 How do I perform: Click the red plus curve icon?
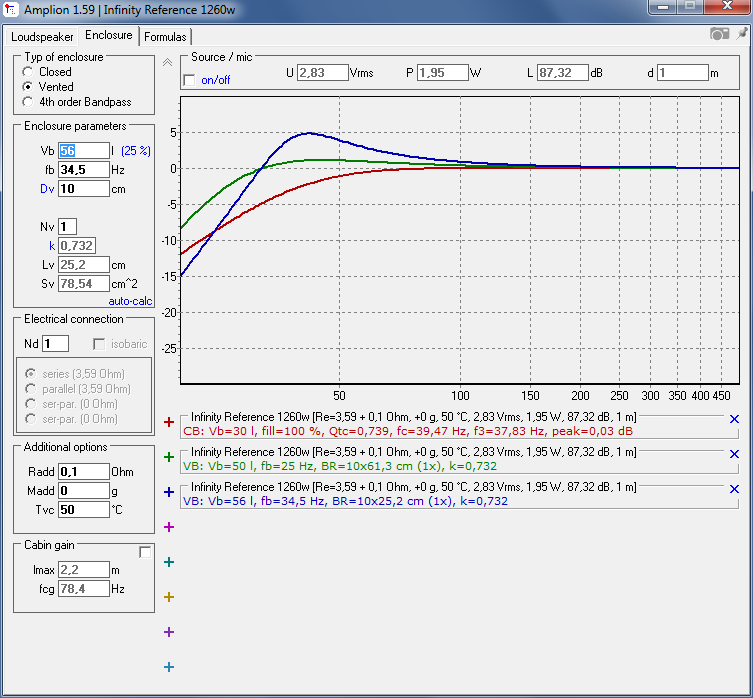click(x=169, y=422)
